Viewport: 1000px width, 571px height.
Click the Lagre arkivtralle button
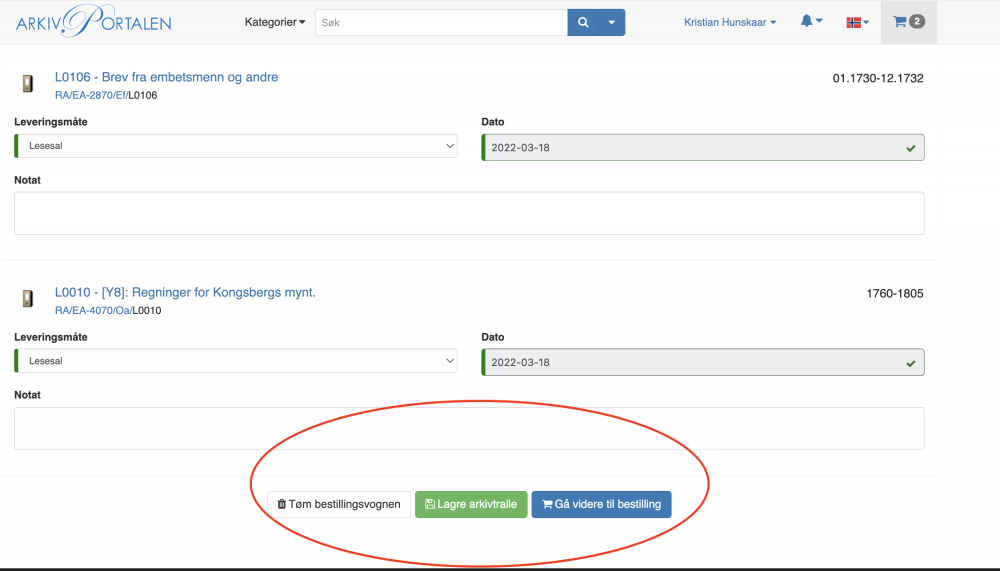tap(471, 504)
